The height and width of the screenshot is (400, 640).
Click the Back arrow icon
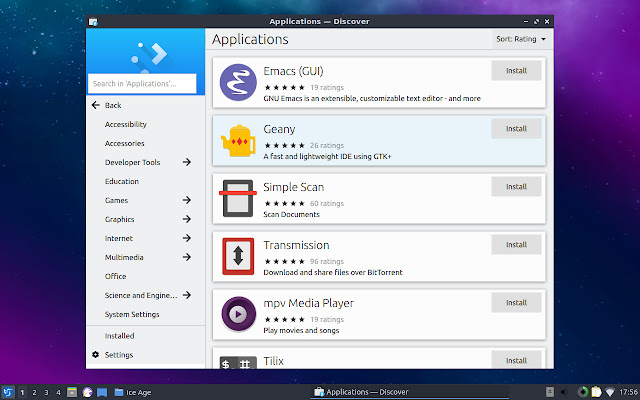[x=96, y=105]
